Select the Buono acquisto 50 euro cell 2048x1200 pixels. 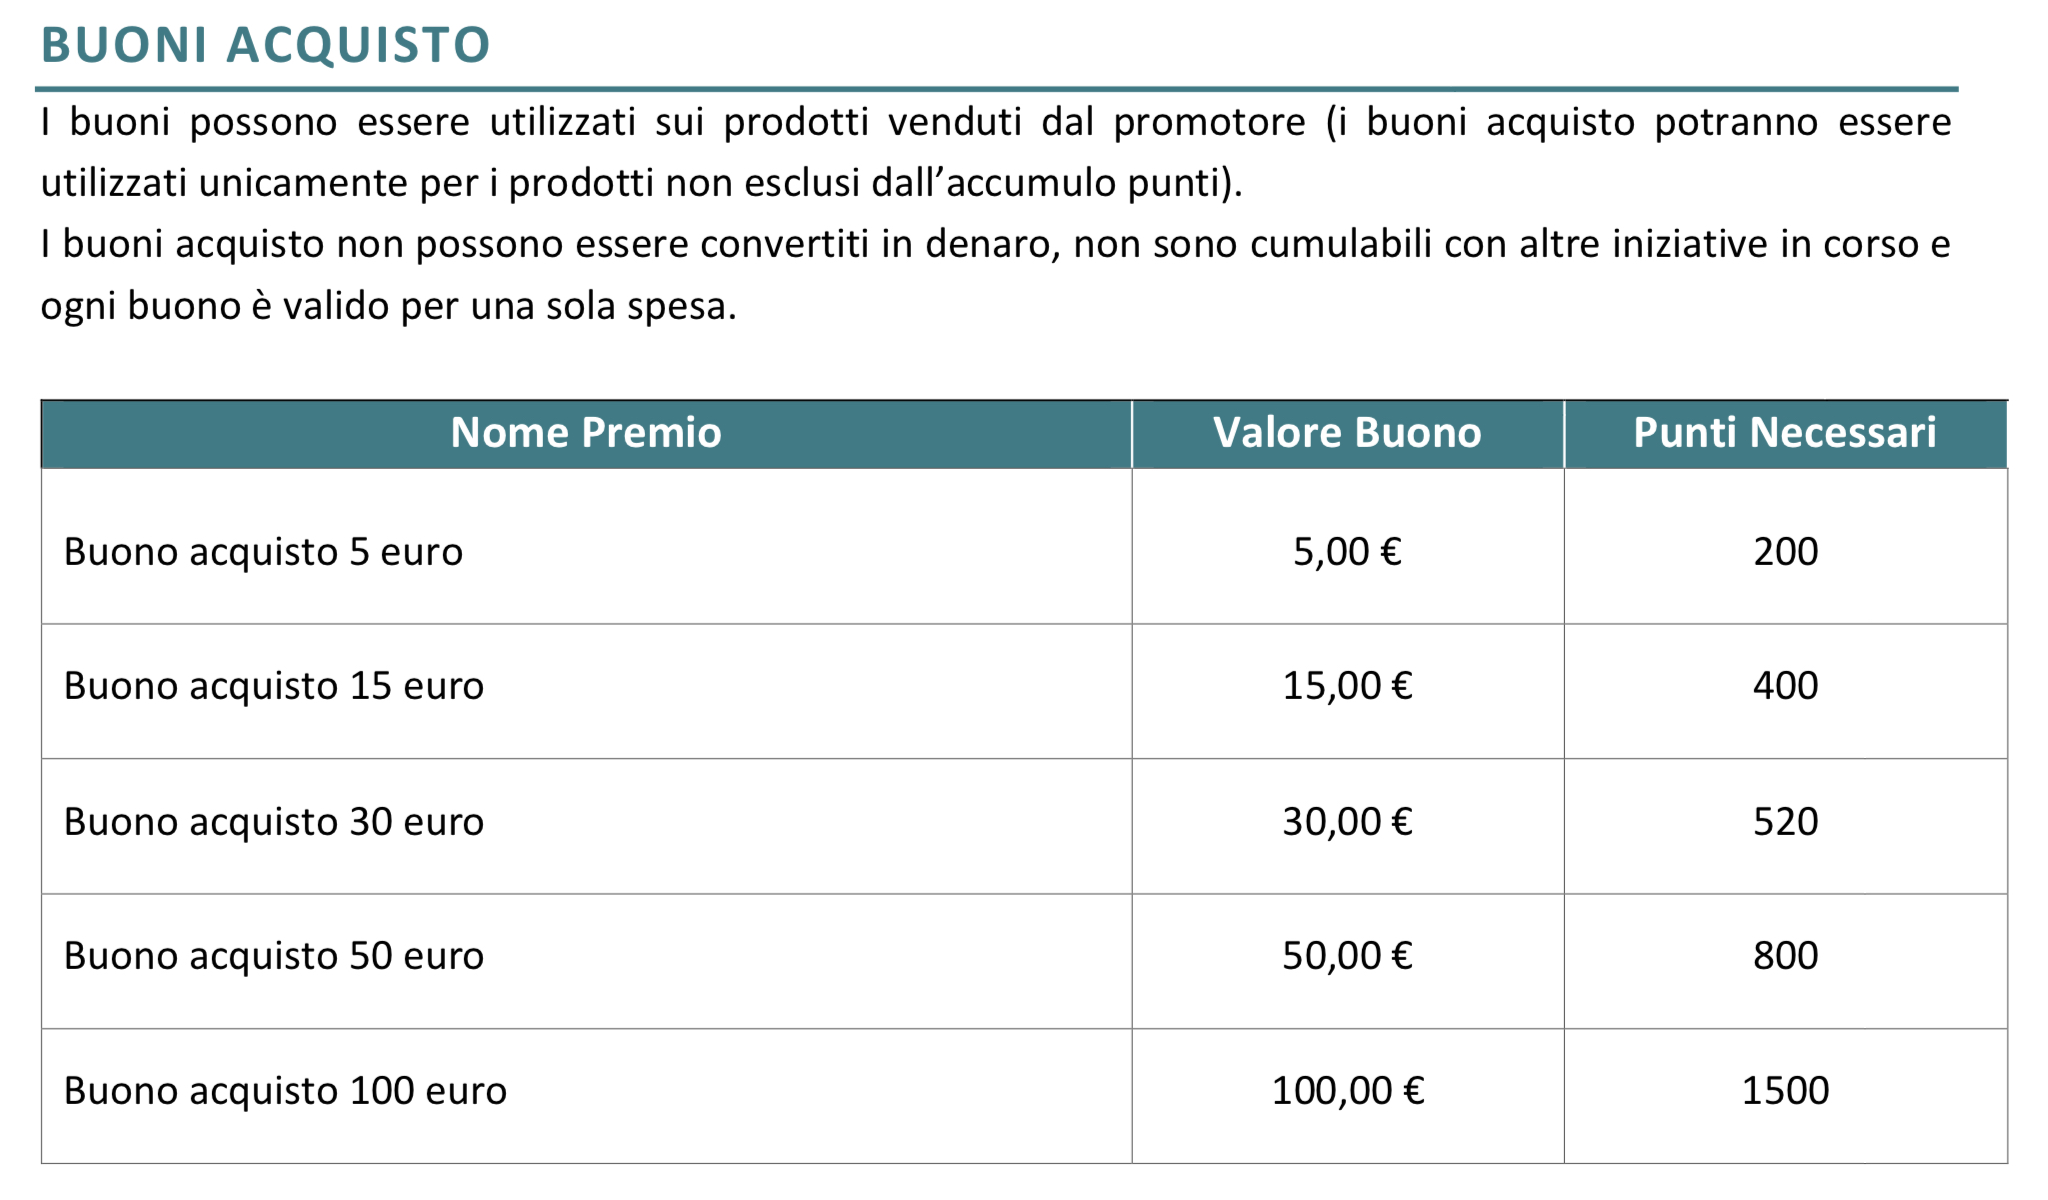tap(273, 956)
